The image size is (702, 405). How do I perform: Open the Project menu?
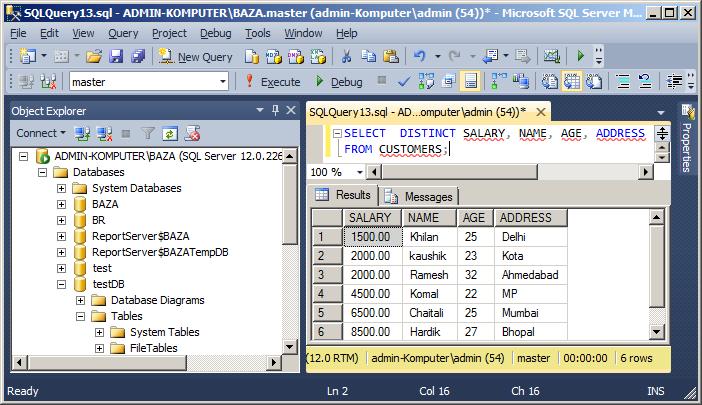point(169,33)
